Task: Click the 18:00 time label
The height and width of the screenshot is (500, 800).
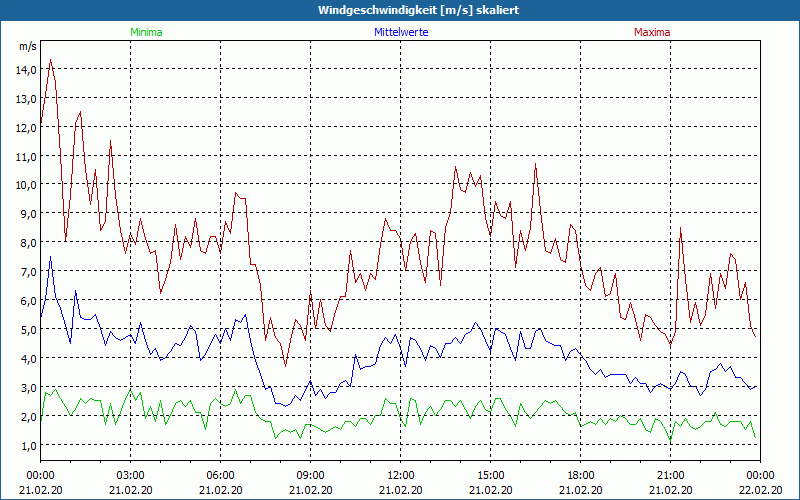Action: [581, 476]
